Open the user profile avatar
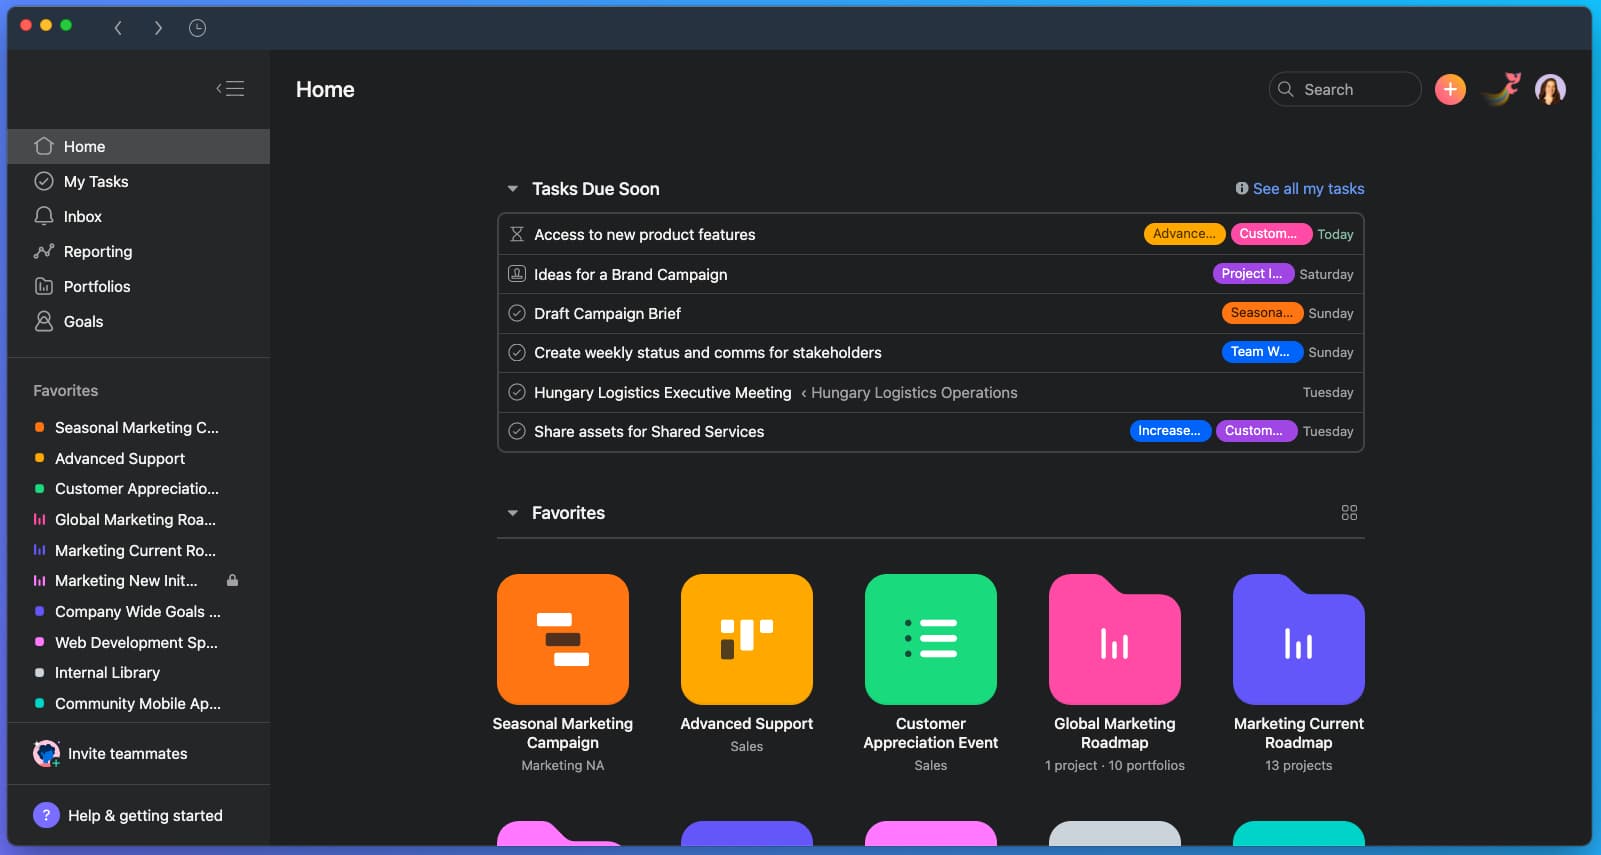The height and width of the screenshot is (855, 1601). [1550, 90]
